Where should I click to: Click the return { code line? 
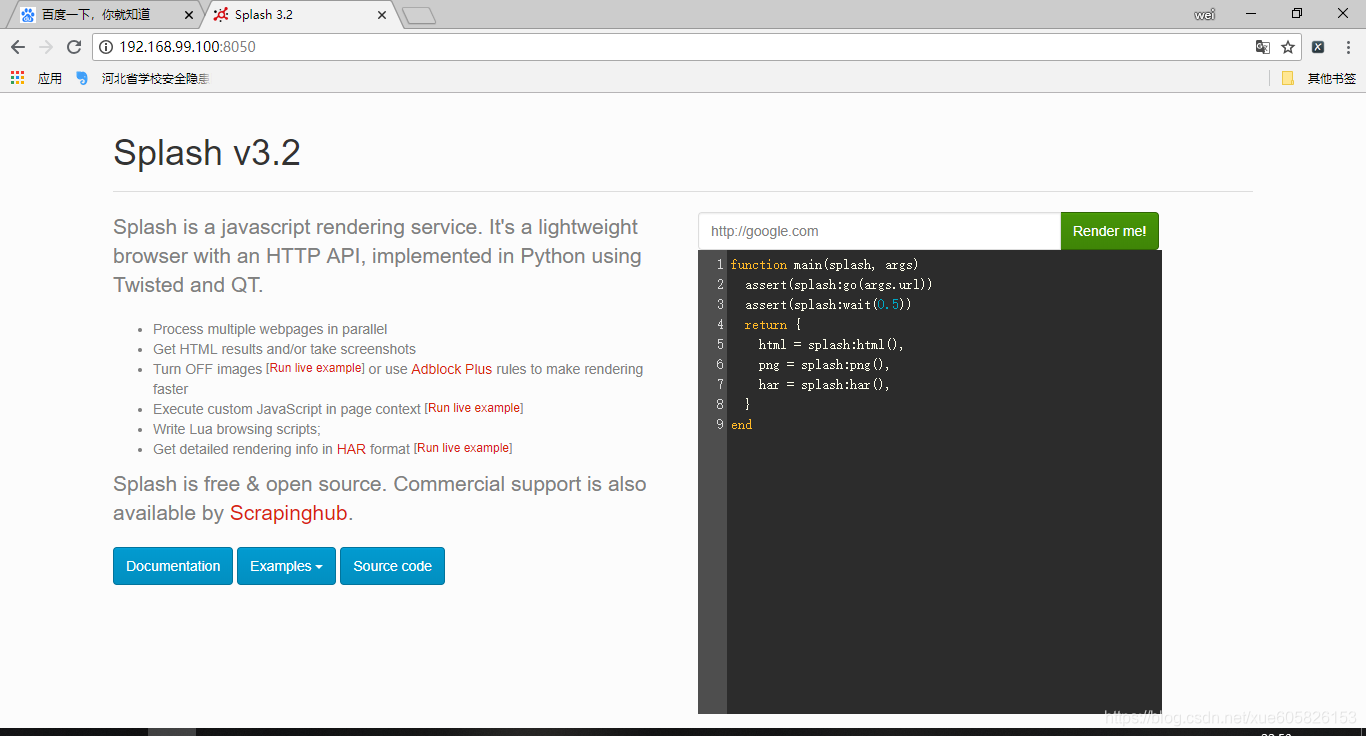coord(773,325)
